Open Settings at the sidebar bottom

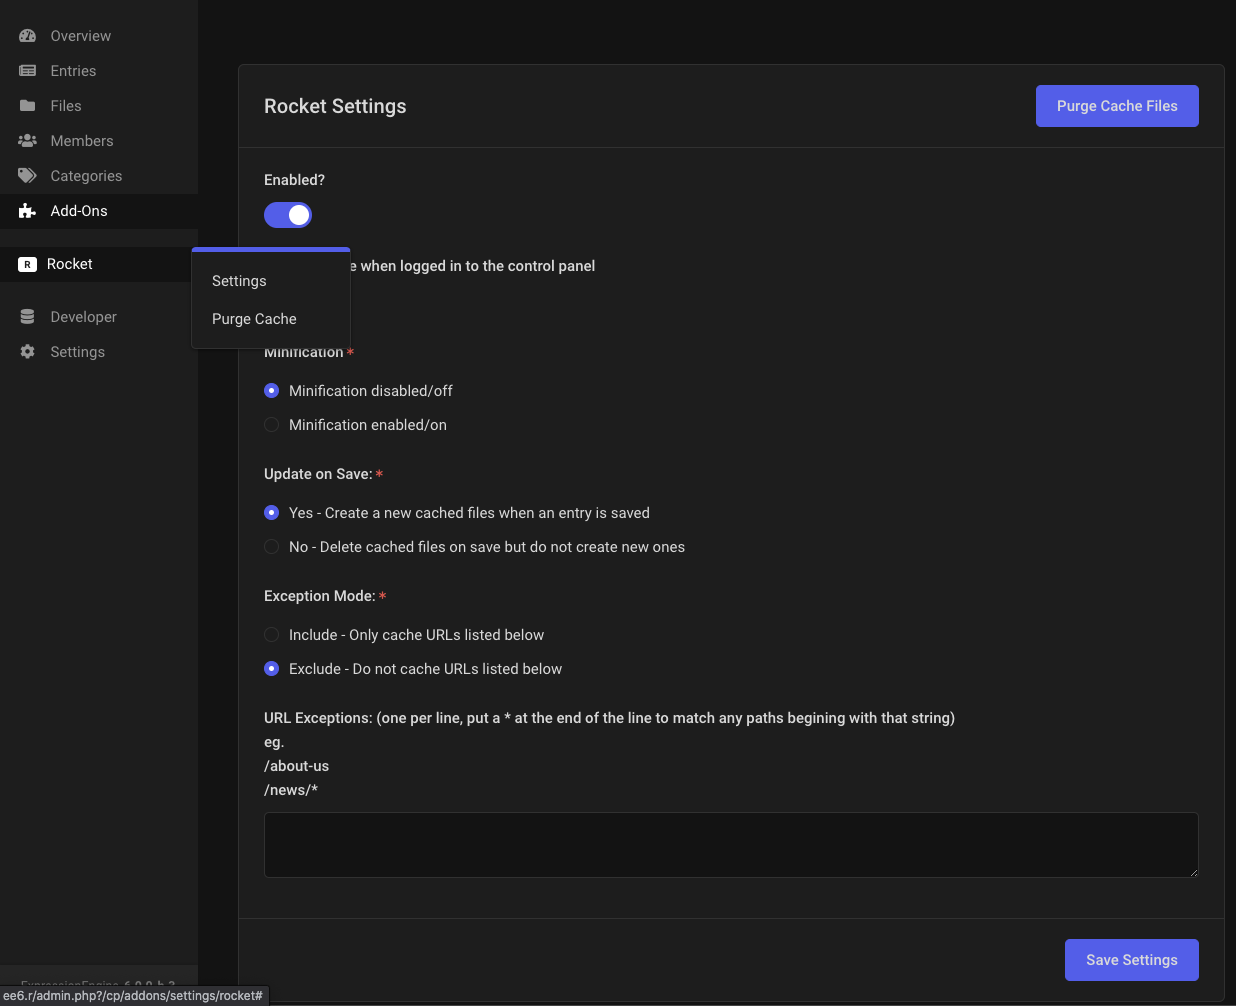[99, 352]
